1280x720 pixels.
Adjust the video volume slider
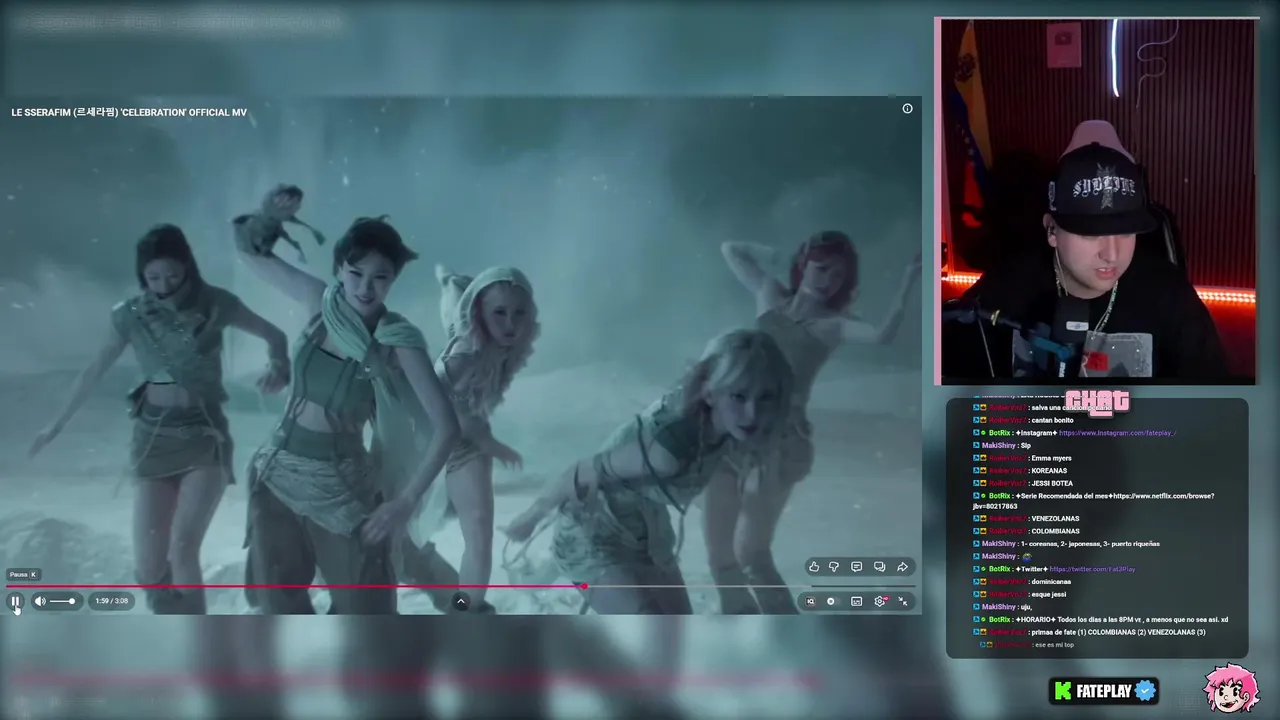62,601
